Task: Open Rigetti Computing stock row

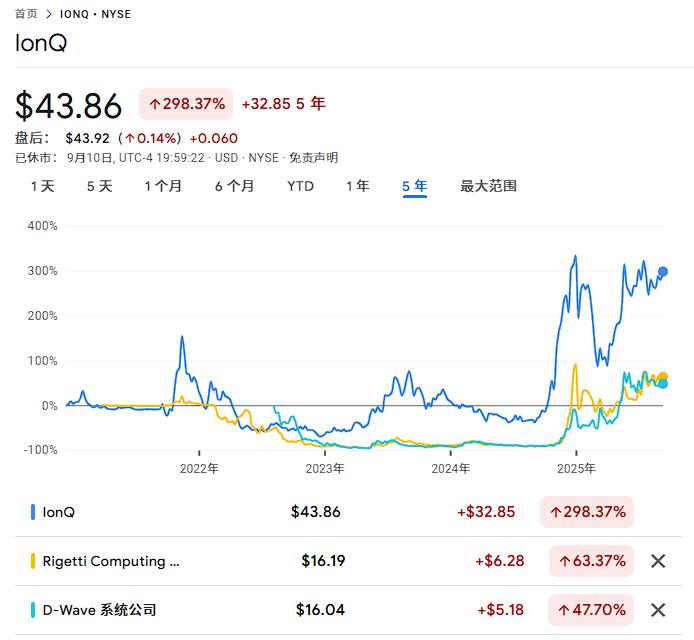Action: [x=111, y=561]
